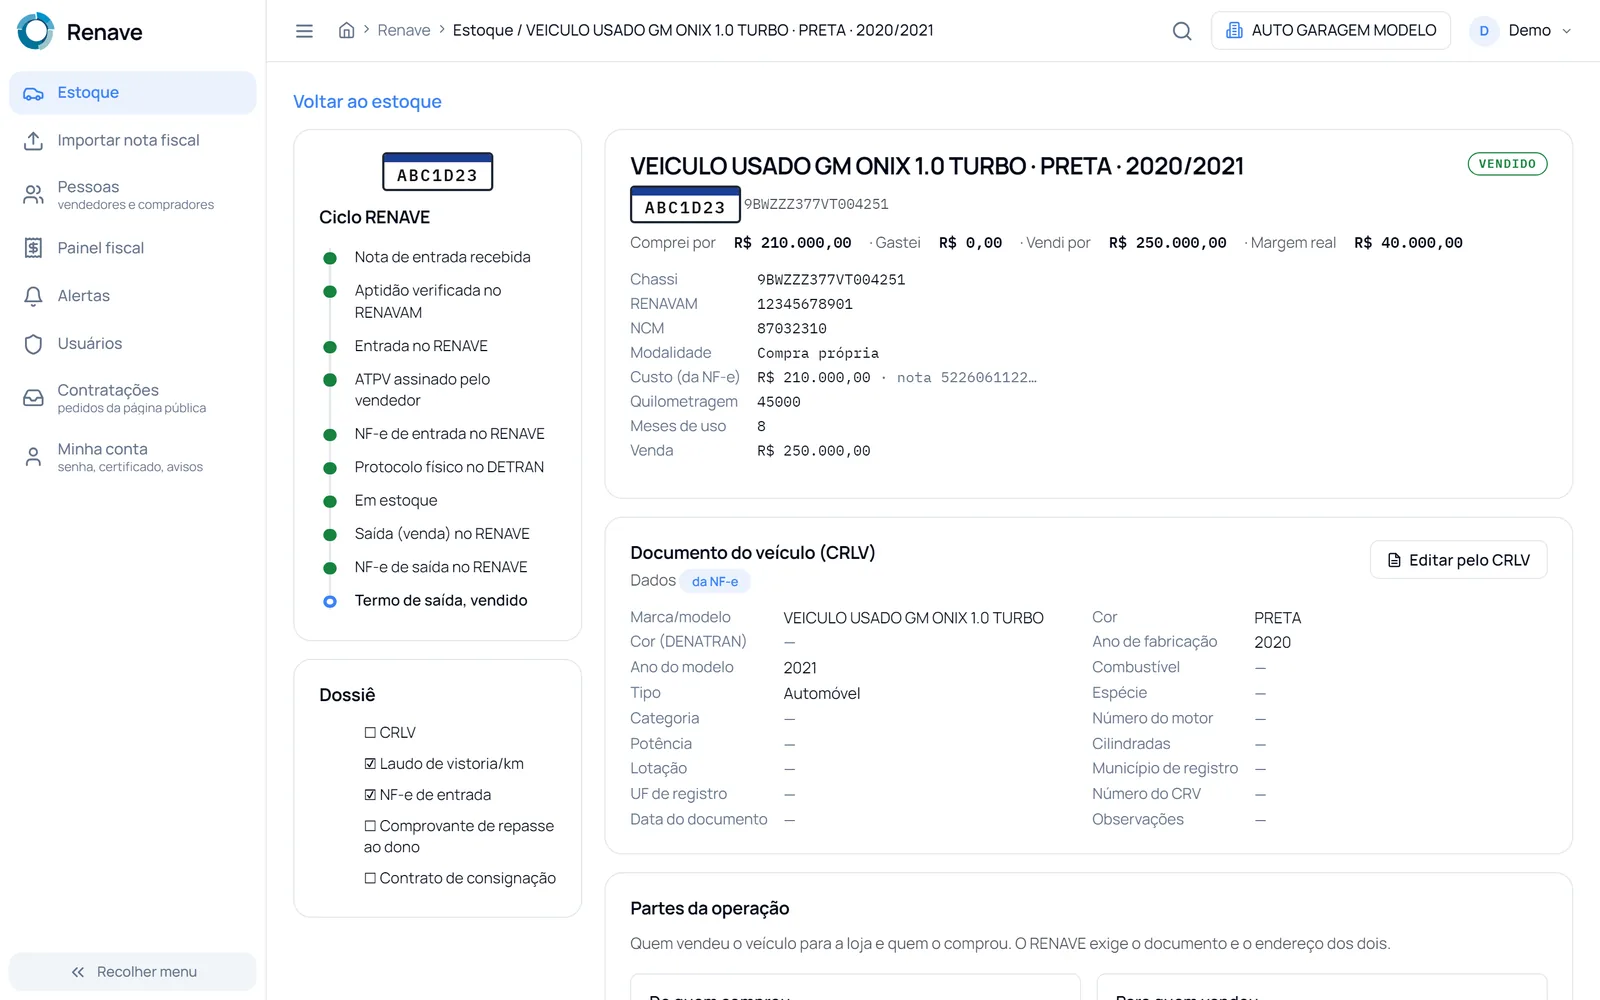Click the VENDIDO status badge
The height and width of the screenshot is (1000, 1600).
[x=1507, y=164]
